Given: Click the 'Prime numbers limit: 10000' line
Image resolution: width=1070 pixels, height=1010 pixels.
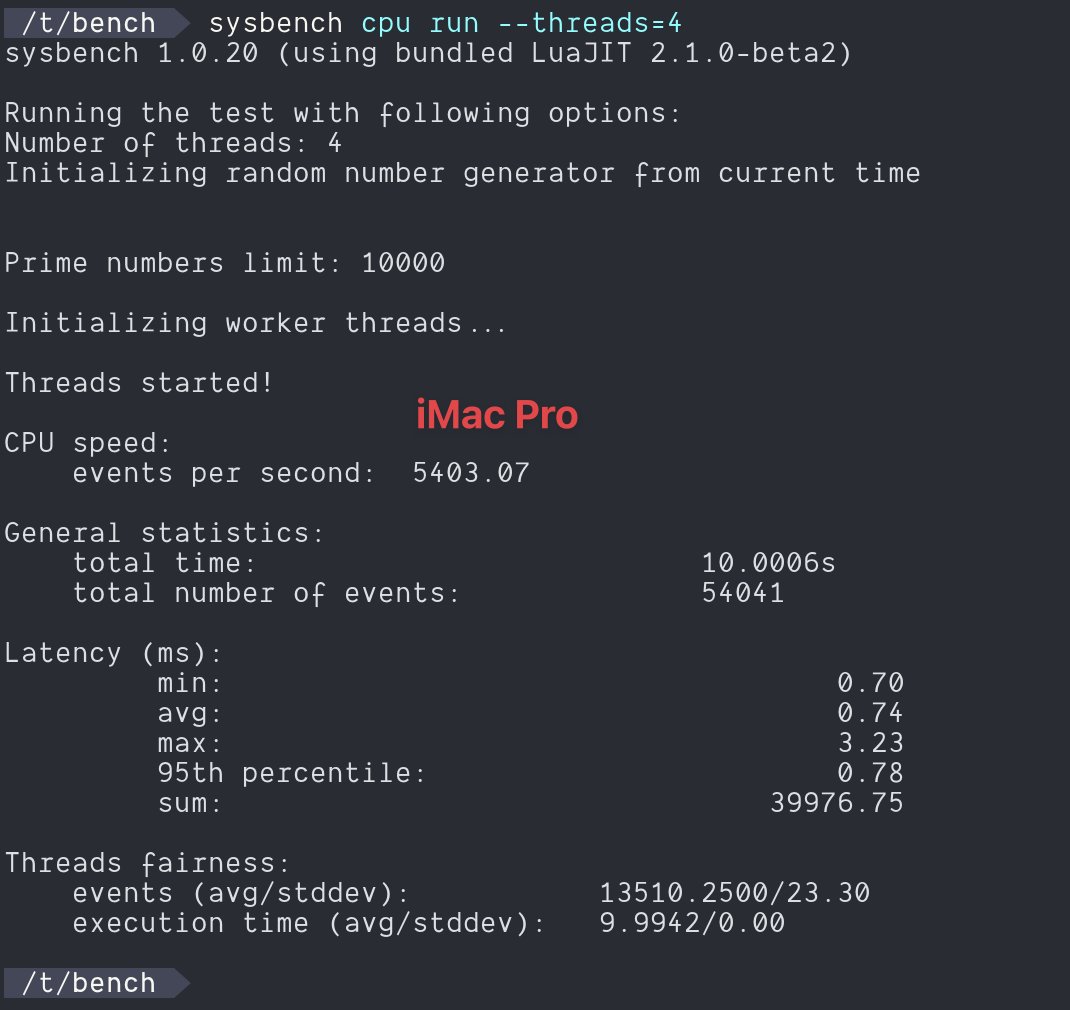Looking at the screenshot, I should tap(225, 263).
